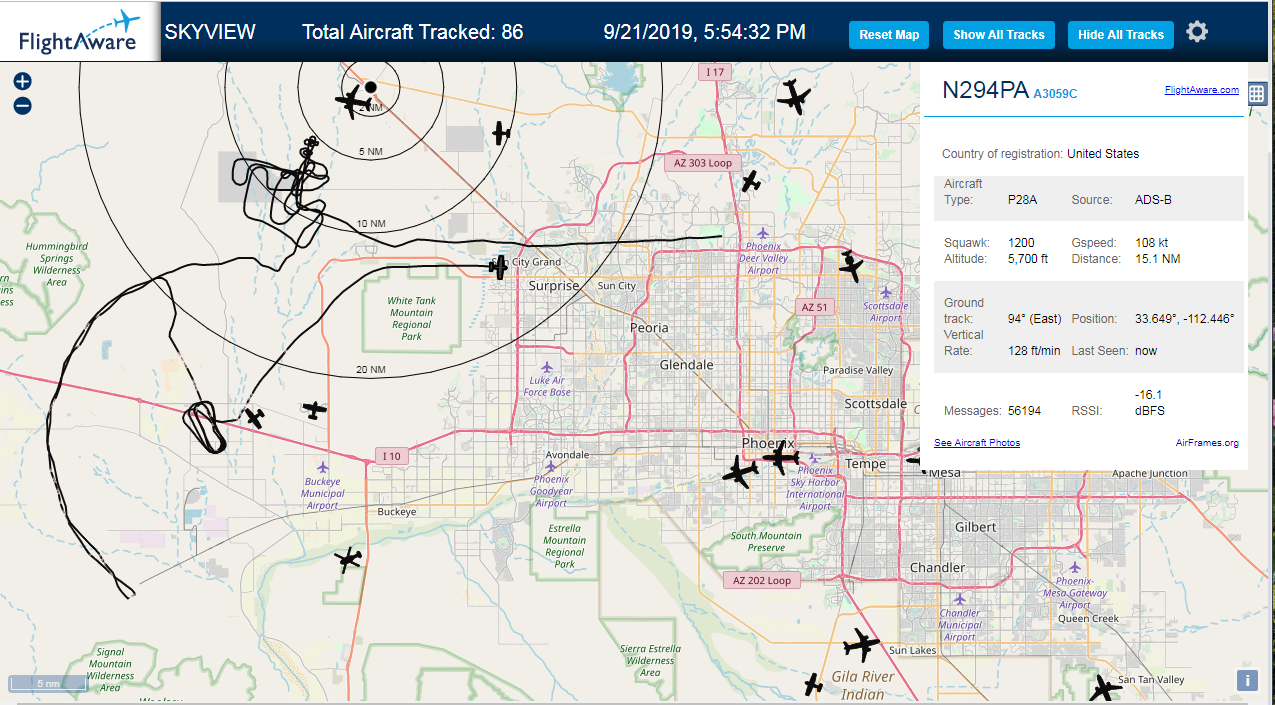The image size is (1275, 705).
Task: Select the aircraft southwest of Buckeye
Action: point(348,558)
